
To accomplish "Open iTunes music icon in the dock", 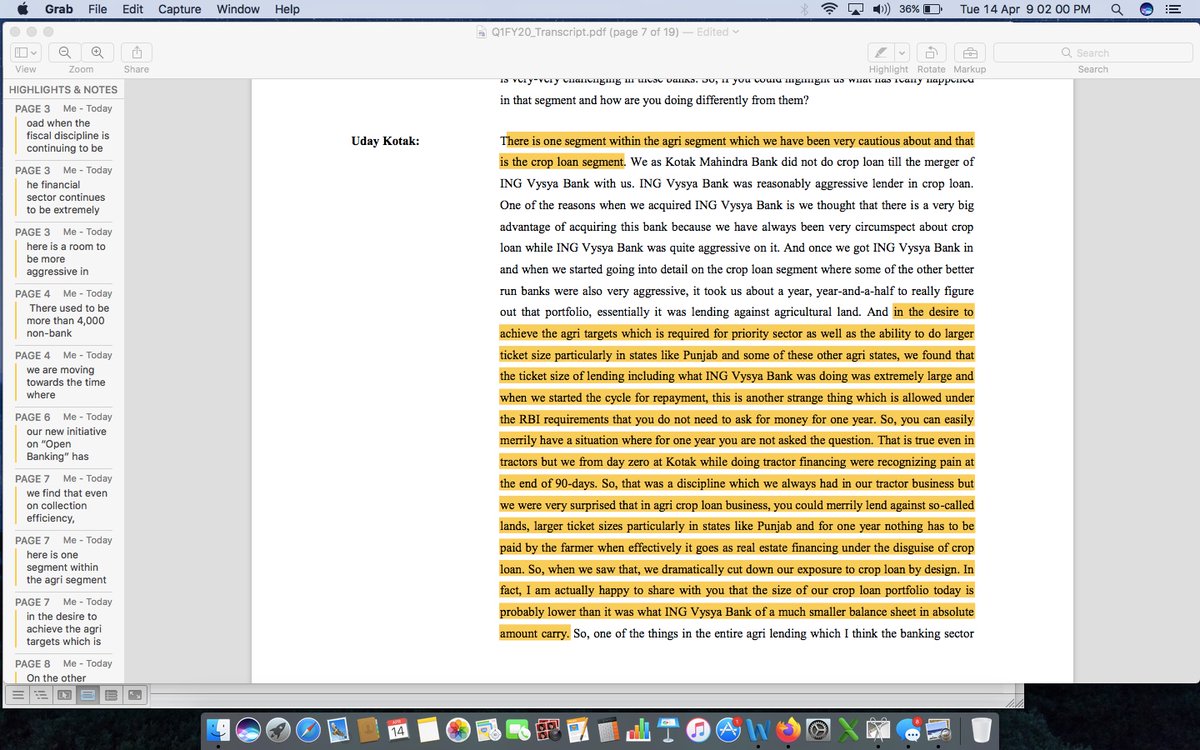I will click(698, 730).
